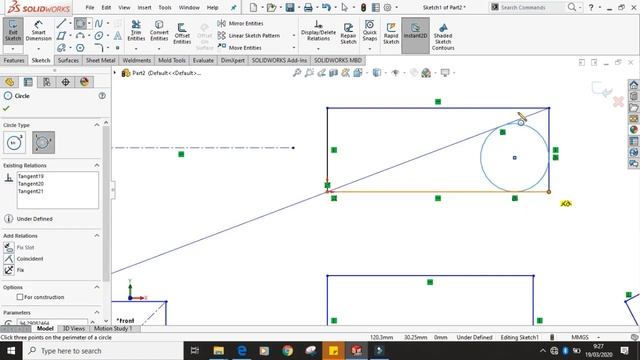640x360 pixels.
Task: Collapse the Circle Type section
Action: pyautogui.click(x=97, y=125)
